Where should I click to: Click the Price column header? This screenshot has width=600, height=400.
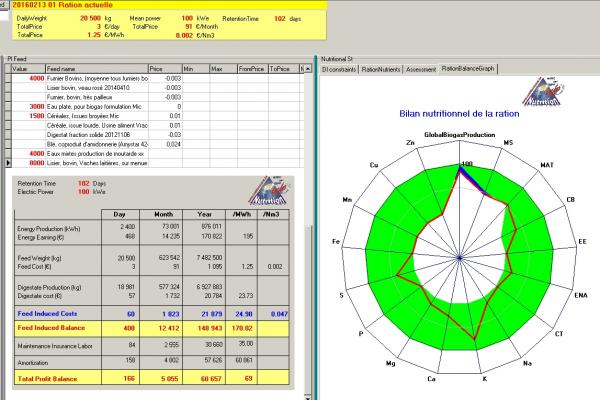pos(165,69)
